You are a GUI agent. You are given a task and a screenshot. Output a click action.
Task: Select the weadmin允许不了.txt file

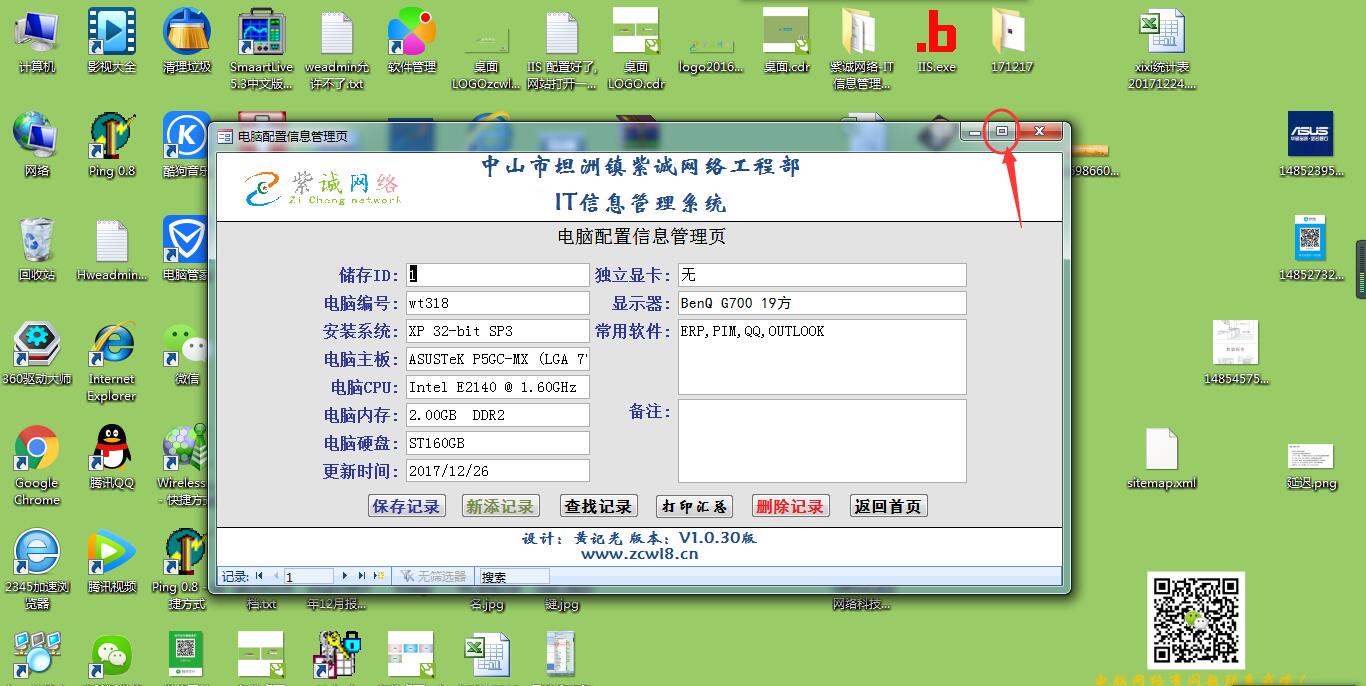337,49
